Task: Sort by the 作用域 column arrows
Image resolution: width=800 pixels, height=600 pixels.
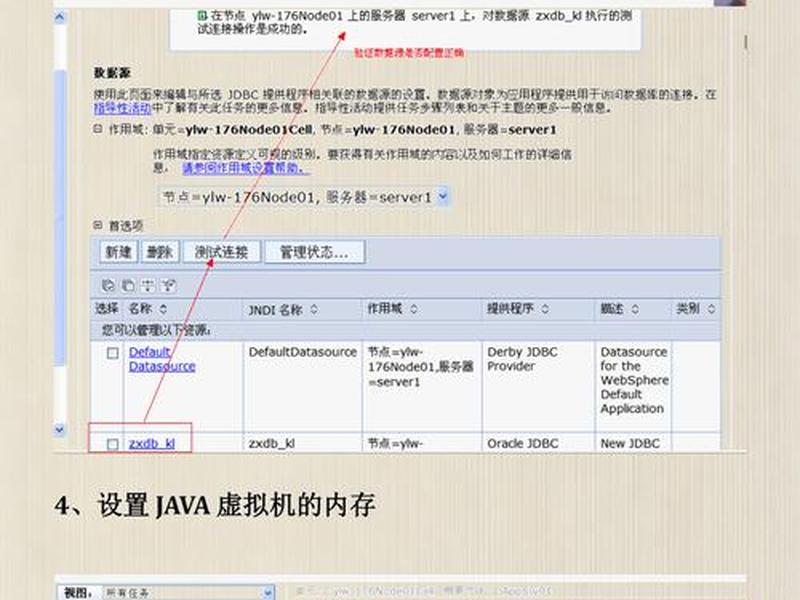Action: [x=413, y=309]
